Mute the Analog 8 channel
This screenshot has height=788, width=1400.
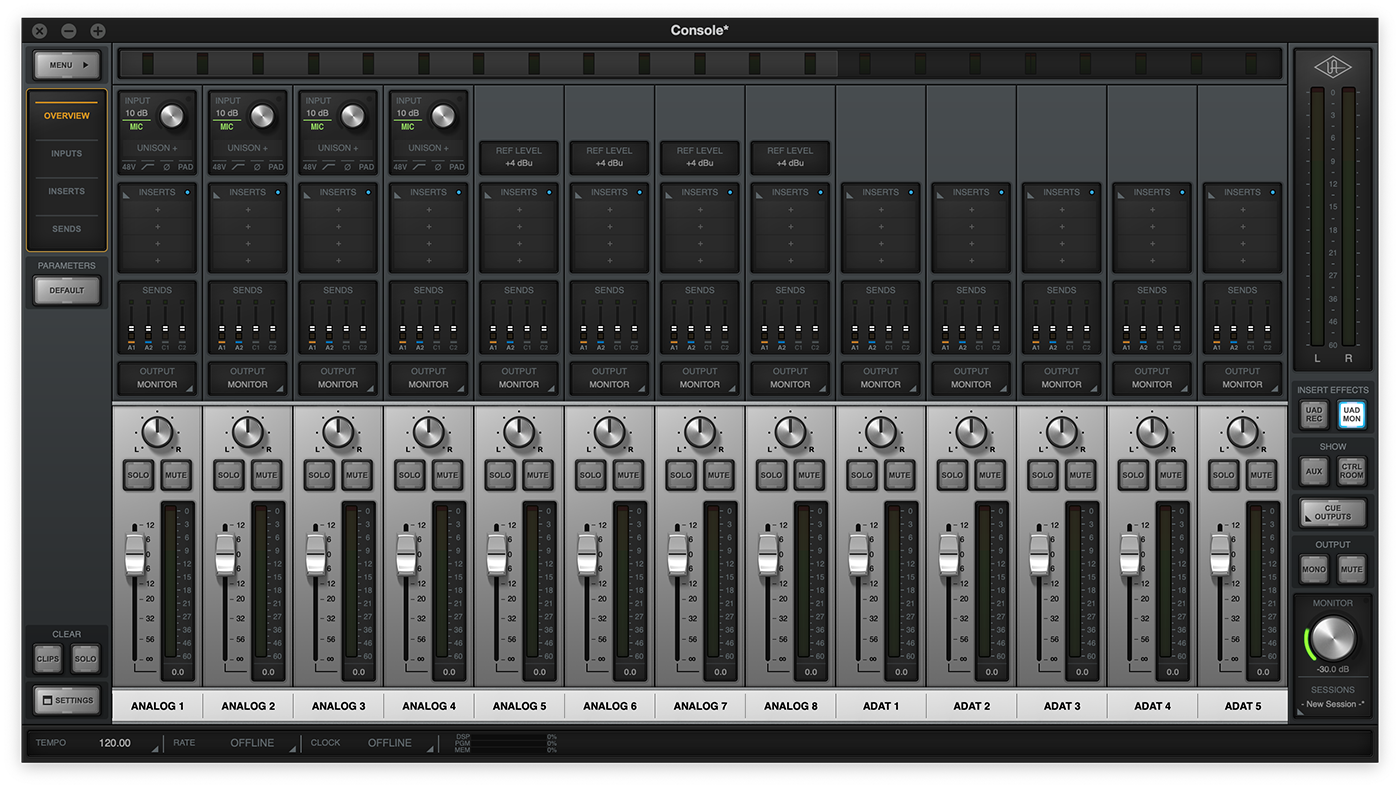(x=809, y=475)
